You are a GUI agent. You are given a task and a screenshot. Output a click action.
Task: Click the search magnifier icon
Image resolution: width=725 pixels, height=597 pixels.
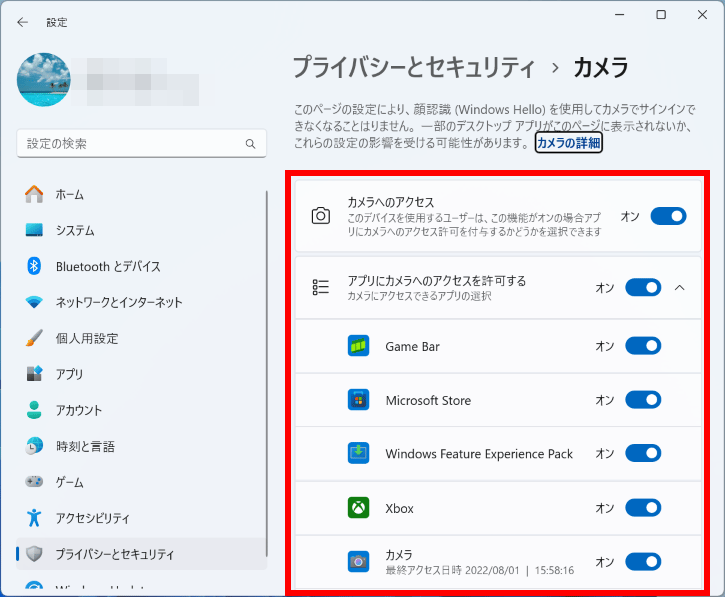(250, 144)
